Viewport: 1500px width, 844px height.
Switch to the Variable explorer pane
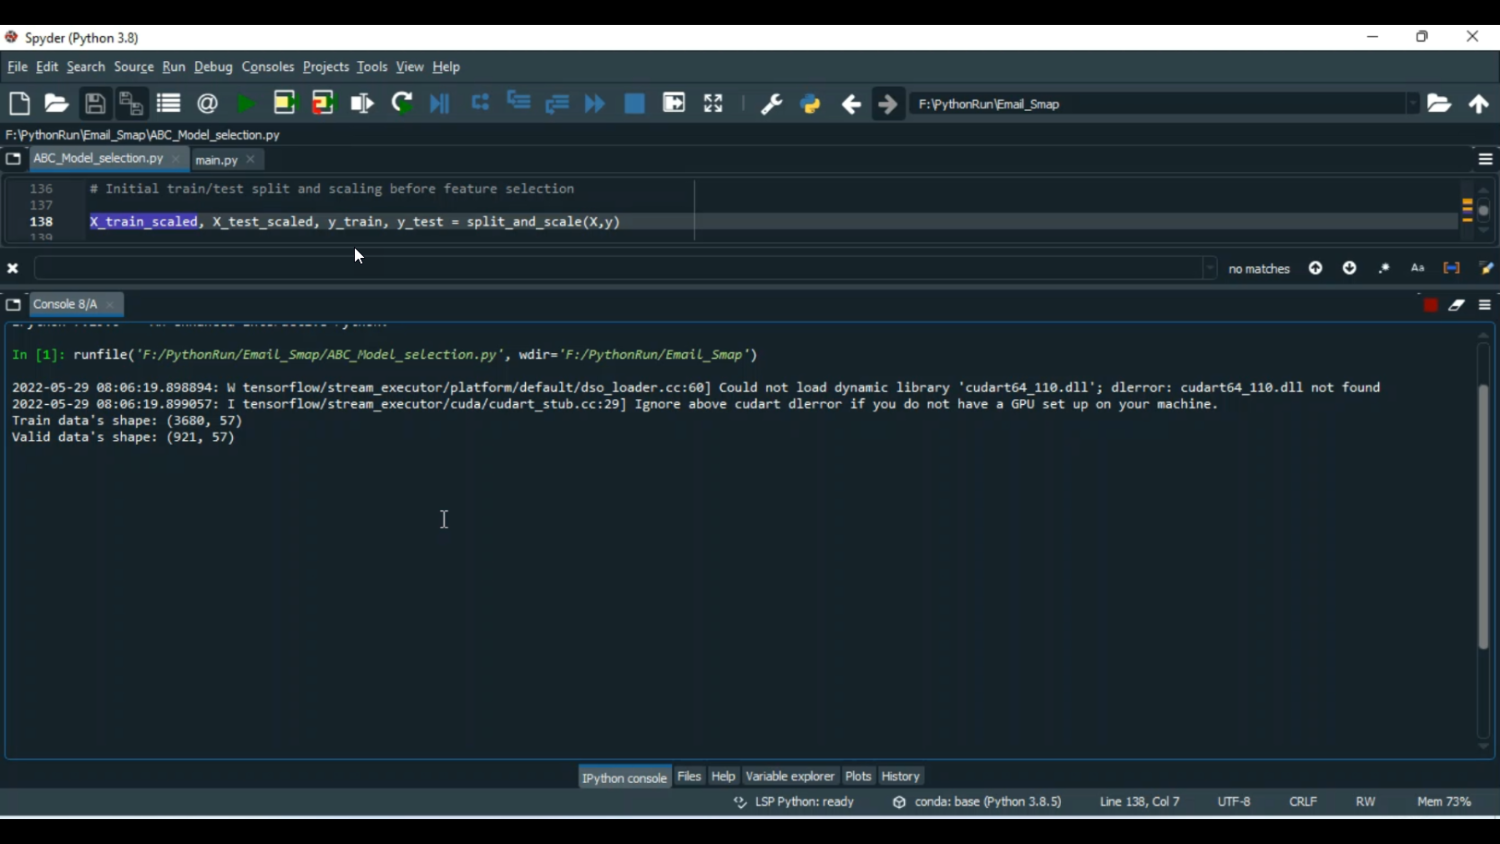tap(789, 776)
